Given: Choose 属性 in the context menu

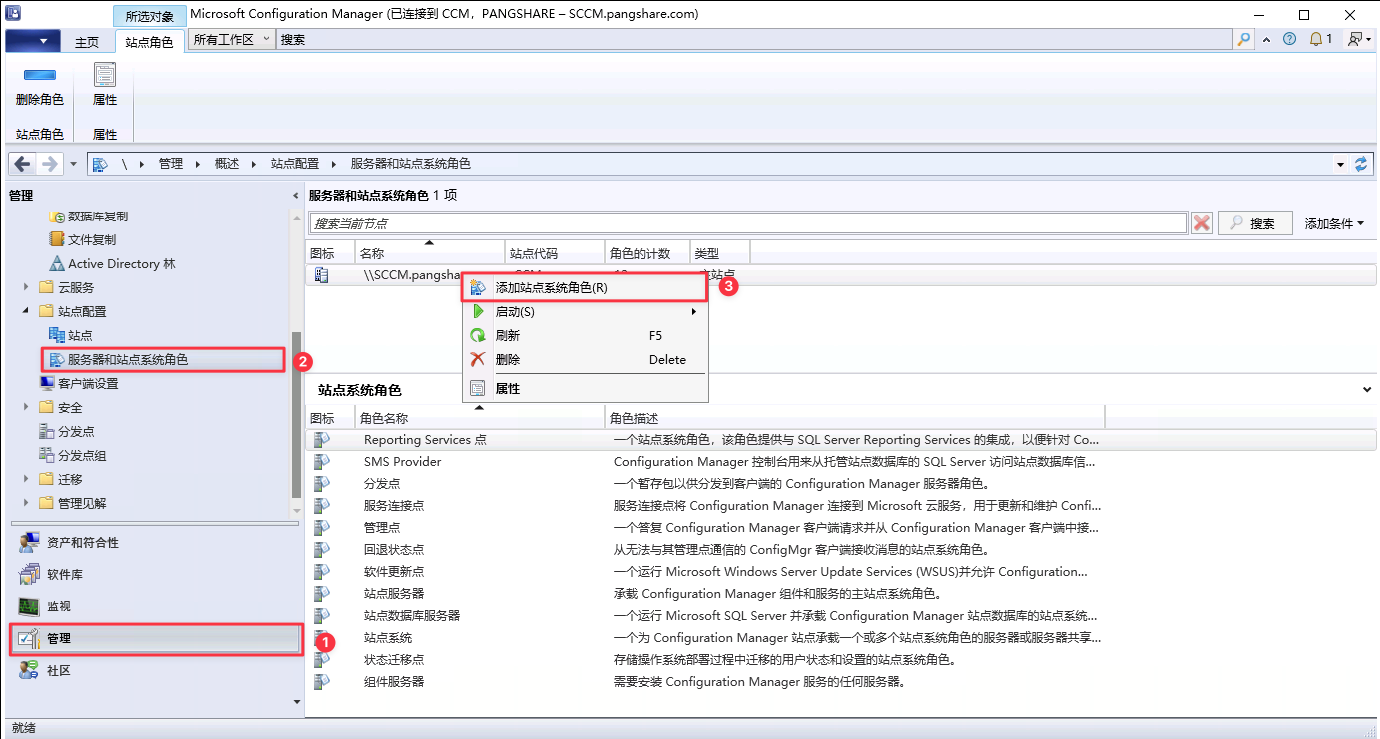Looking at the screenshot, I should pyautogui.click(x=584, y=388).
